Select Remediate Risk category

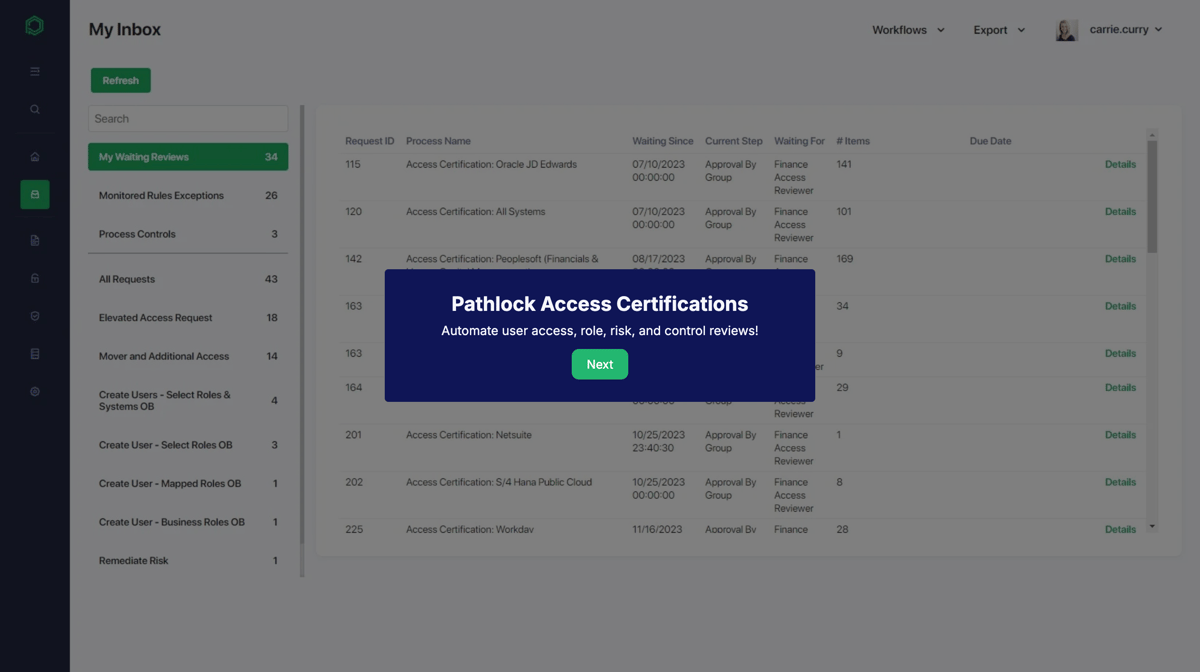pos(188,561)
